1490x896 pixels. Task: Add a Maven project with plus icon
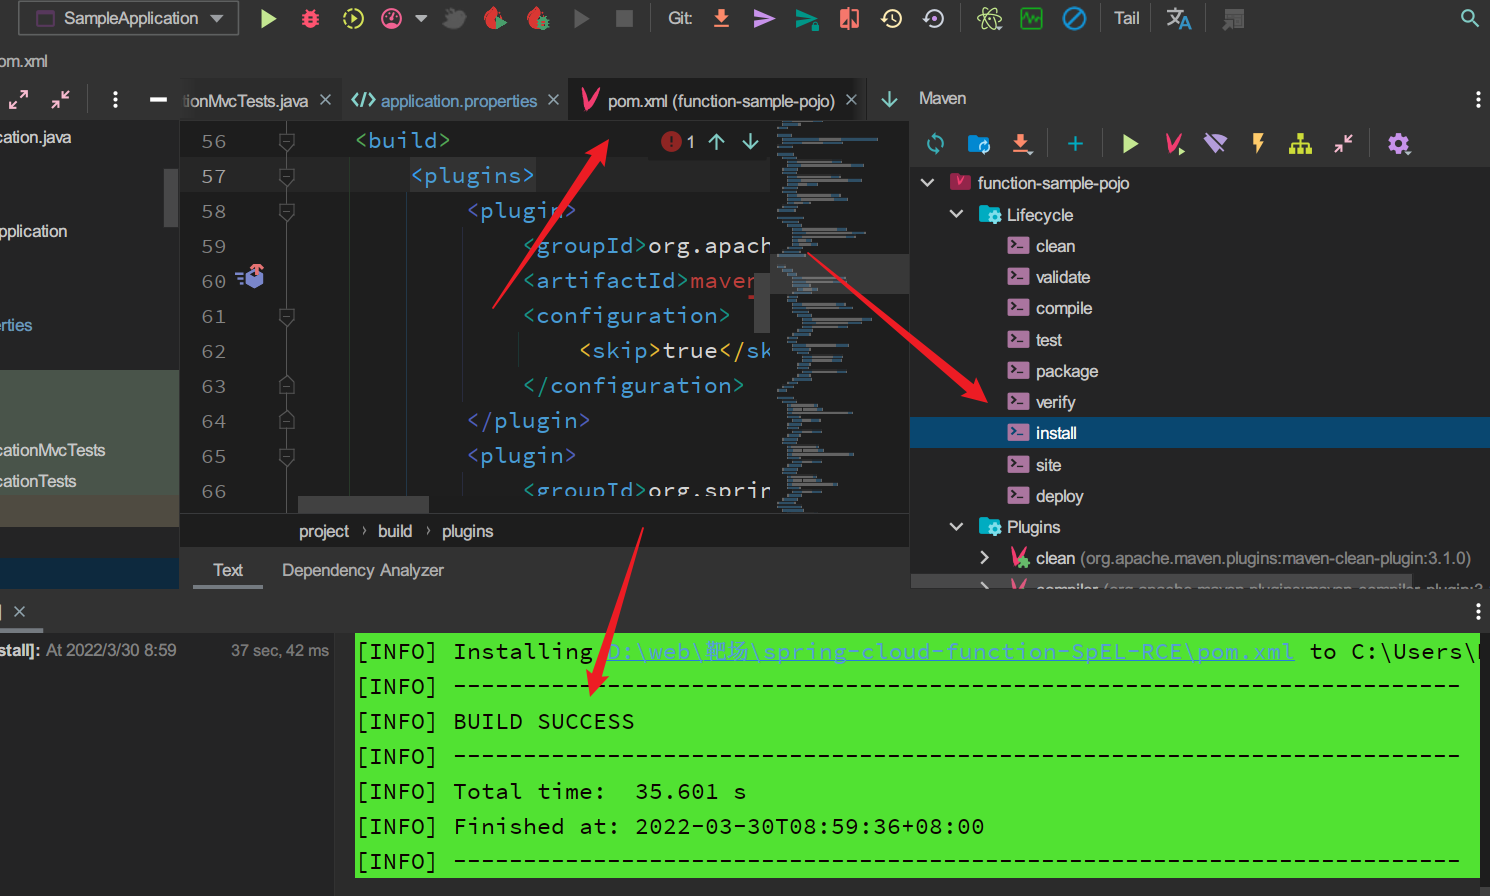(1075, 144)
